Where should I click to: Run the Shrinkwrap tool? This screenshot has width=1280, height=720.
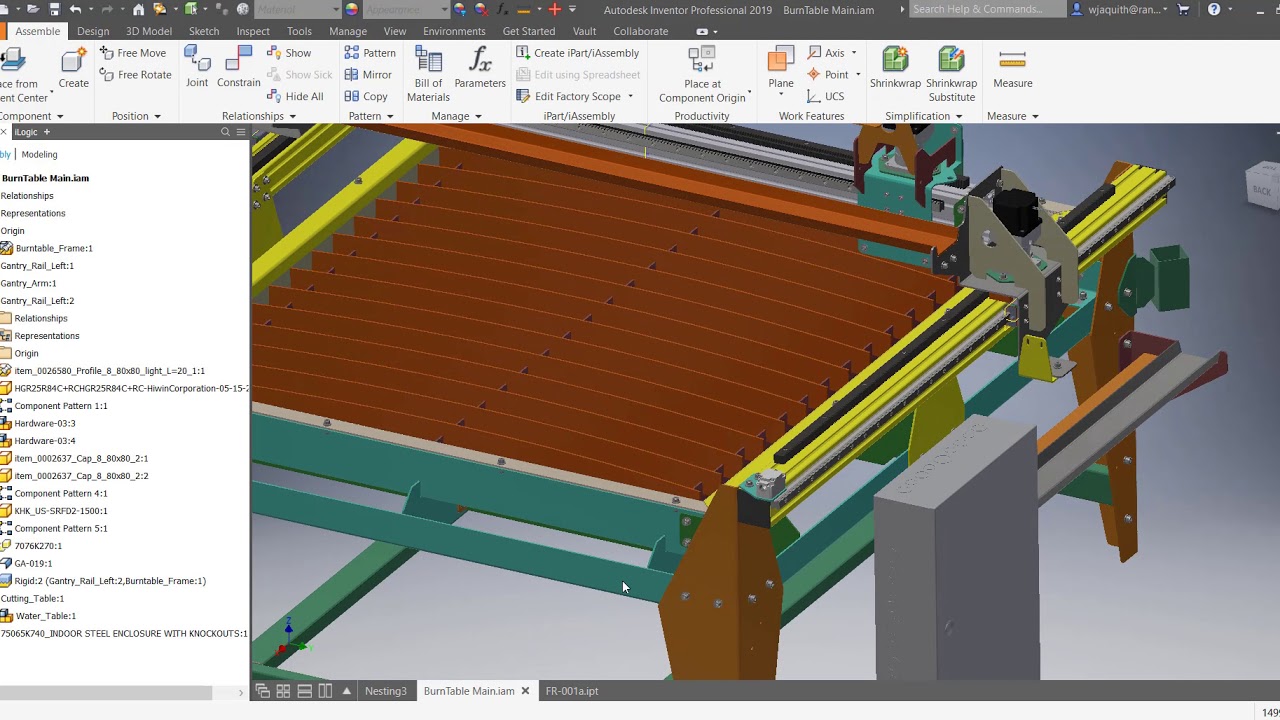tap(895, 68)
